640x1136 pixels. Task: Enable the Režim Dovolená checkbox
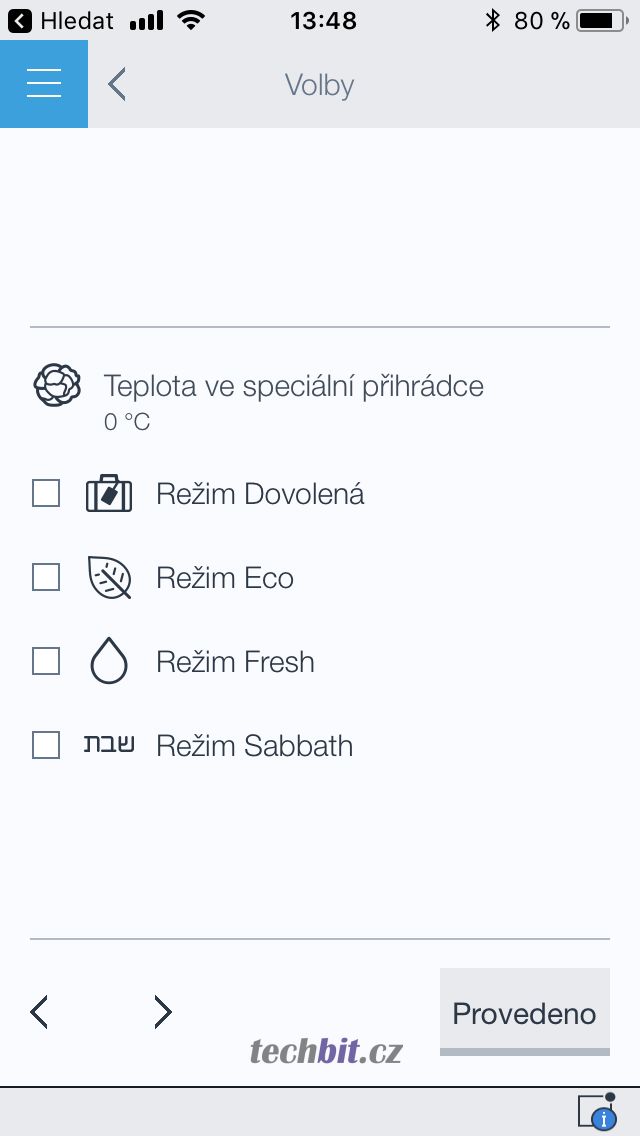[x=46, y=494]
